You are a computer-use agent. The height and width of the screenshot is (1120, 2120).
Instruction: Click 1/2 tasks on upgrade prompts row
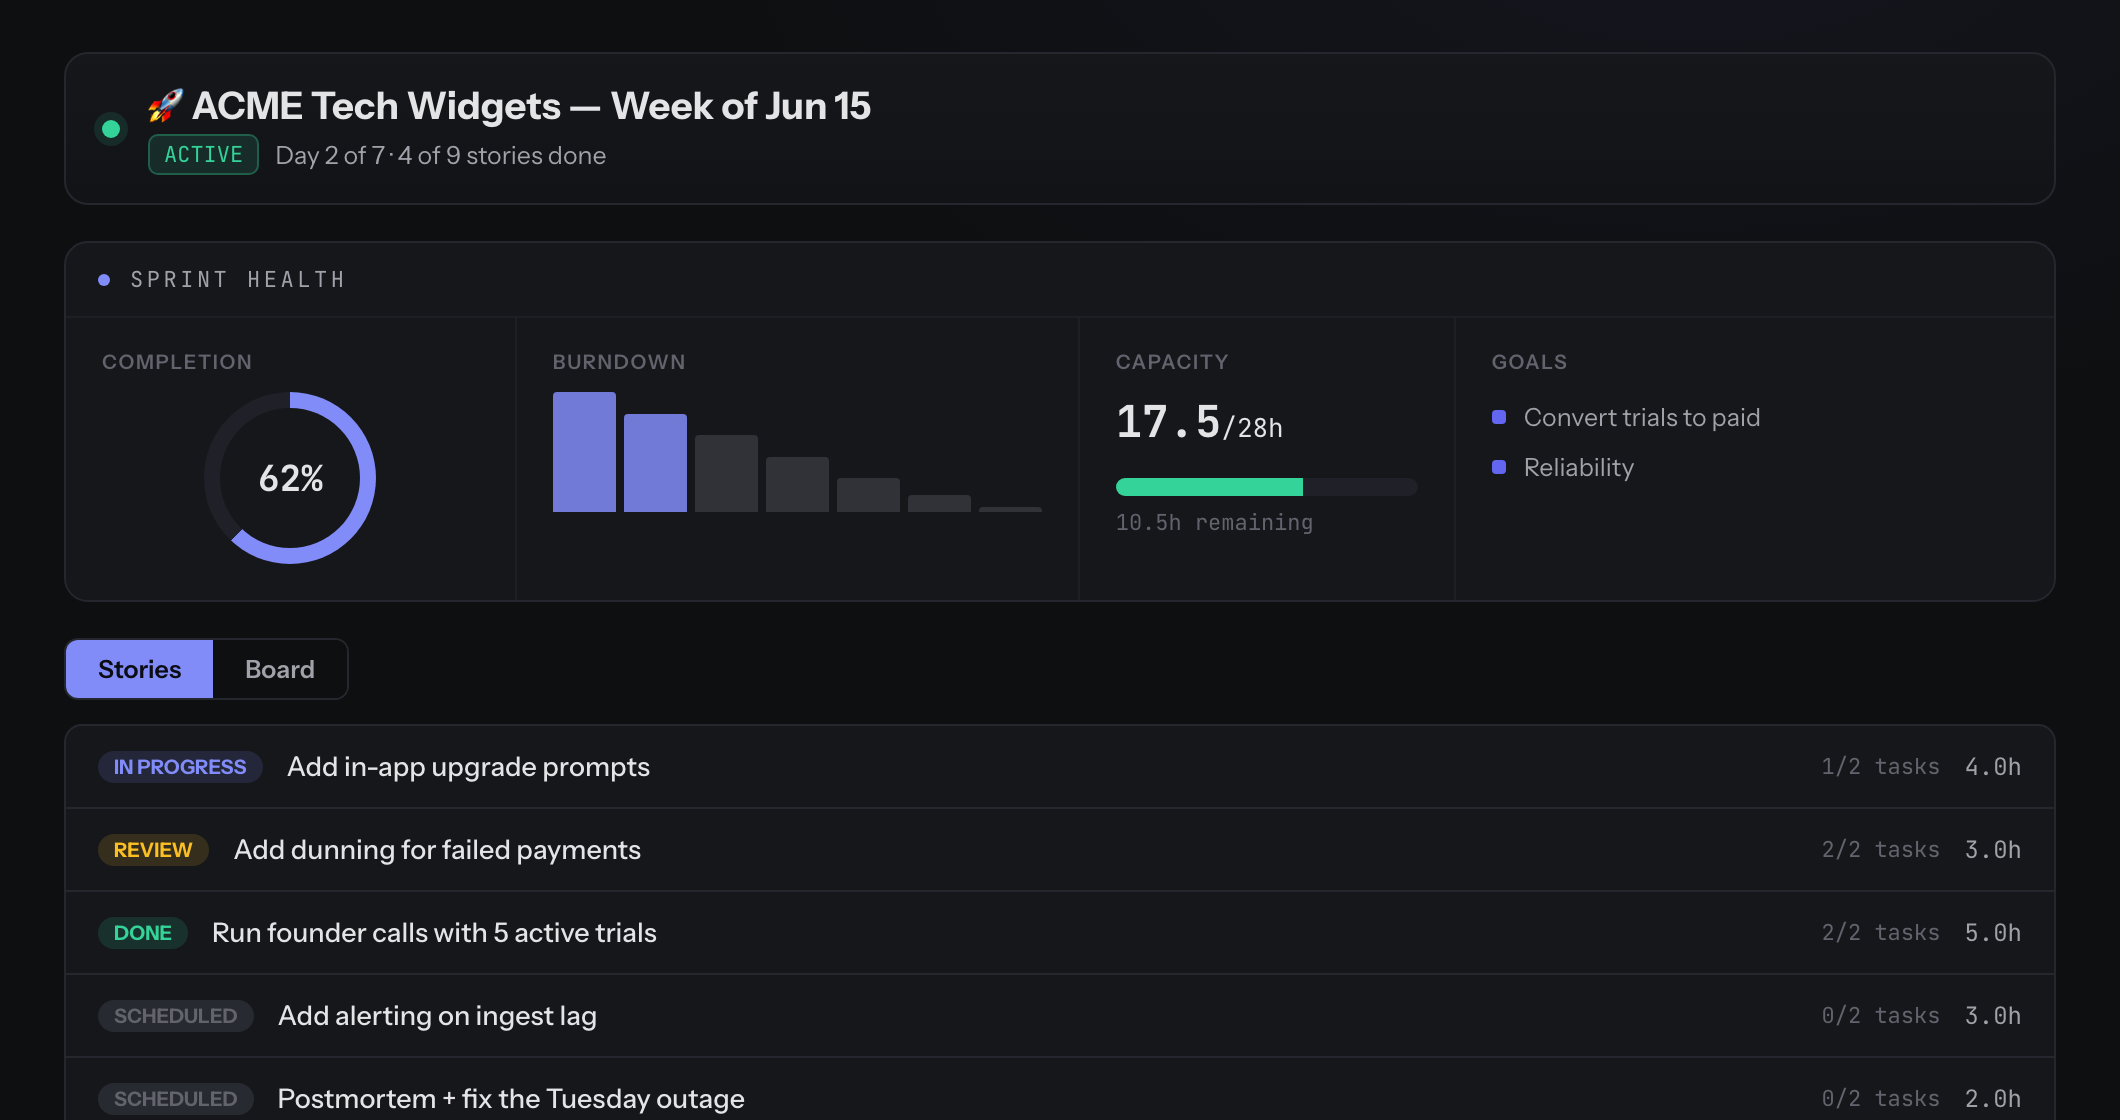[x=1880, y=767]
